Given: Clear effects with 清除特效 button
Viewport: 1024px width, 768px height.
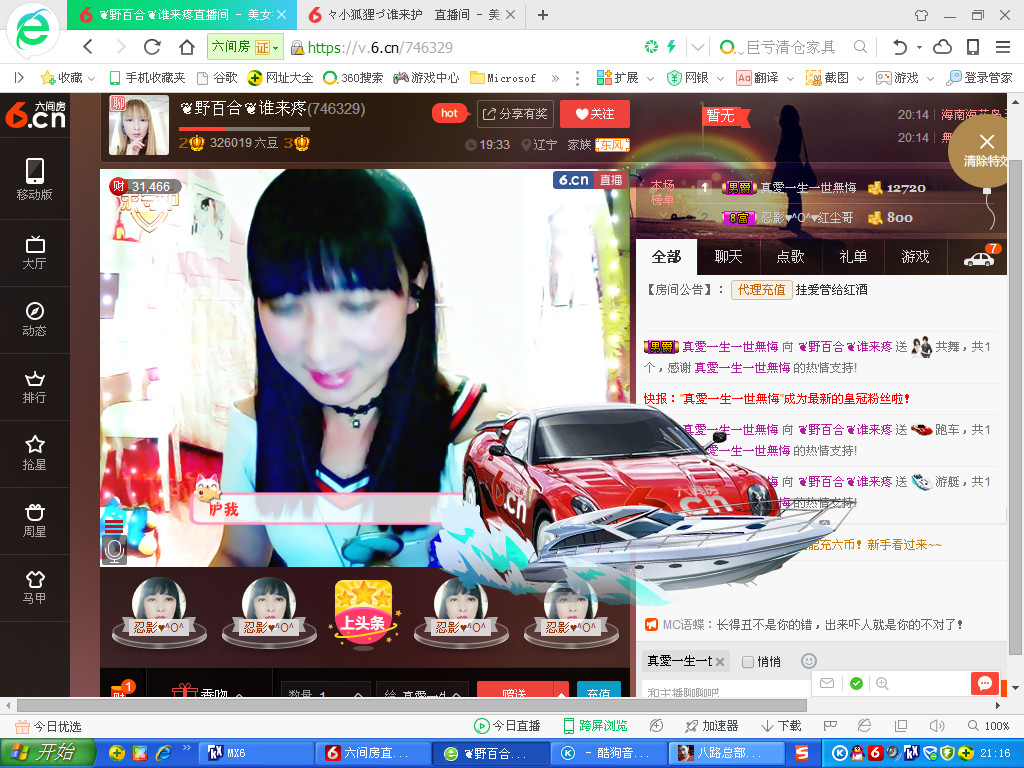Looking at the screenshot, I should click(x=985, y=151).
